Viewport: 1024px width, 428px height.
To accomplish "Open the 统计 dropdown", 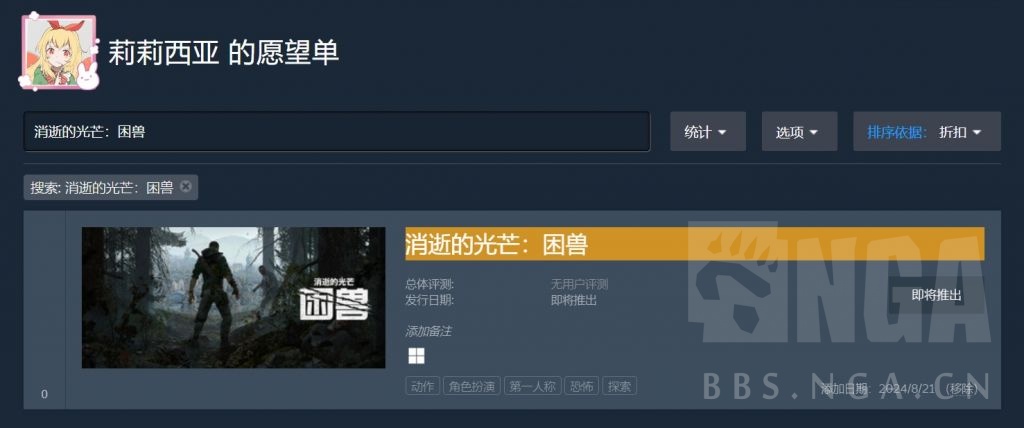I will tap(708, 131).
